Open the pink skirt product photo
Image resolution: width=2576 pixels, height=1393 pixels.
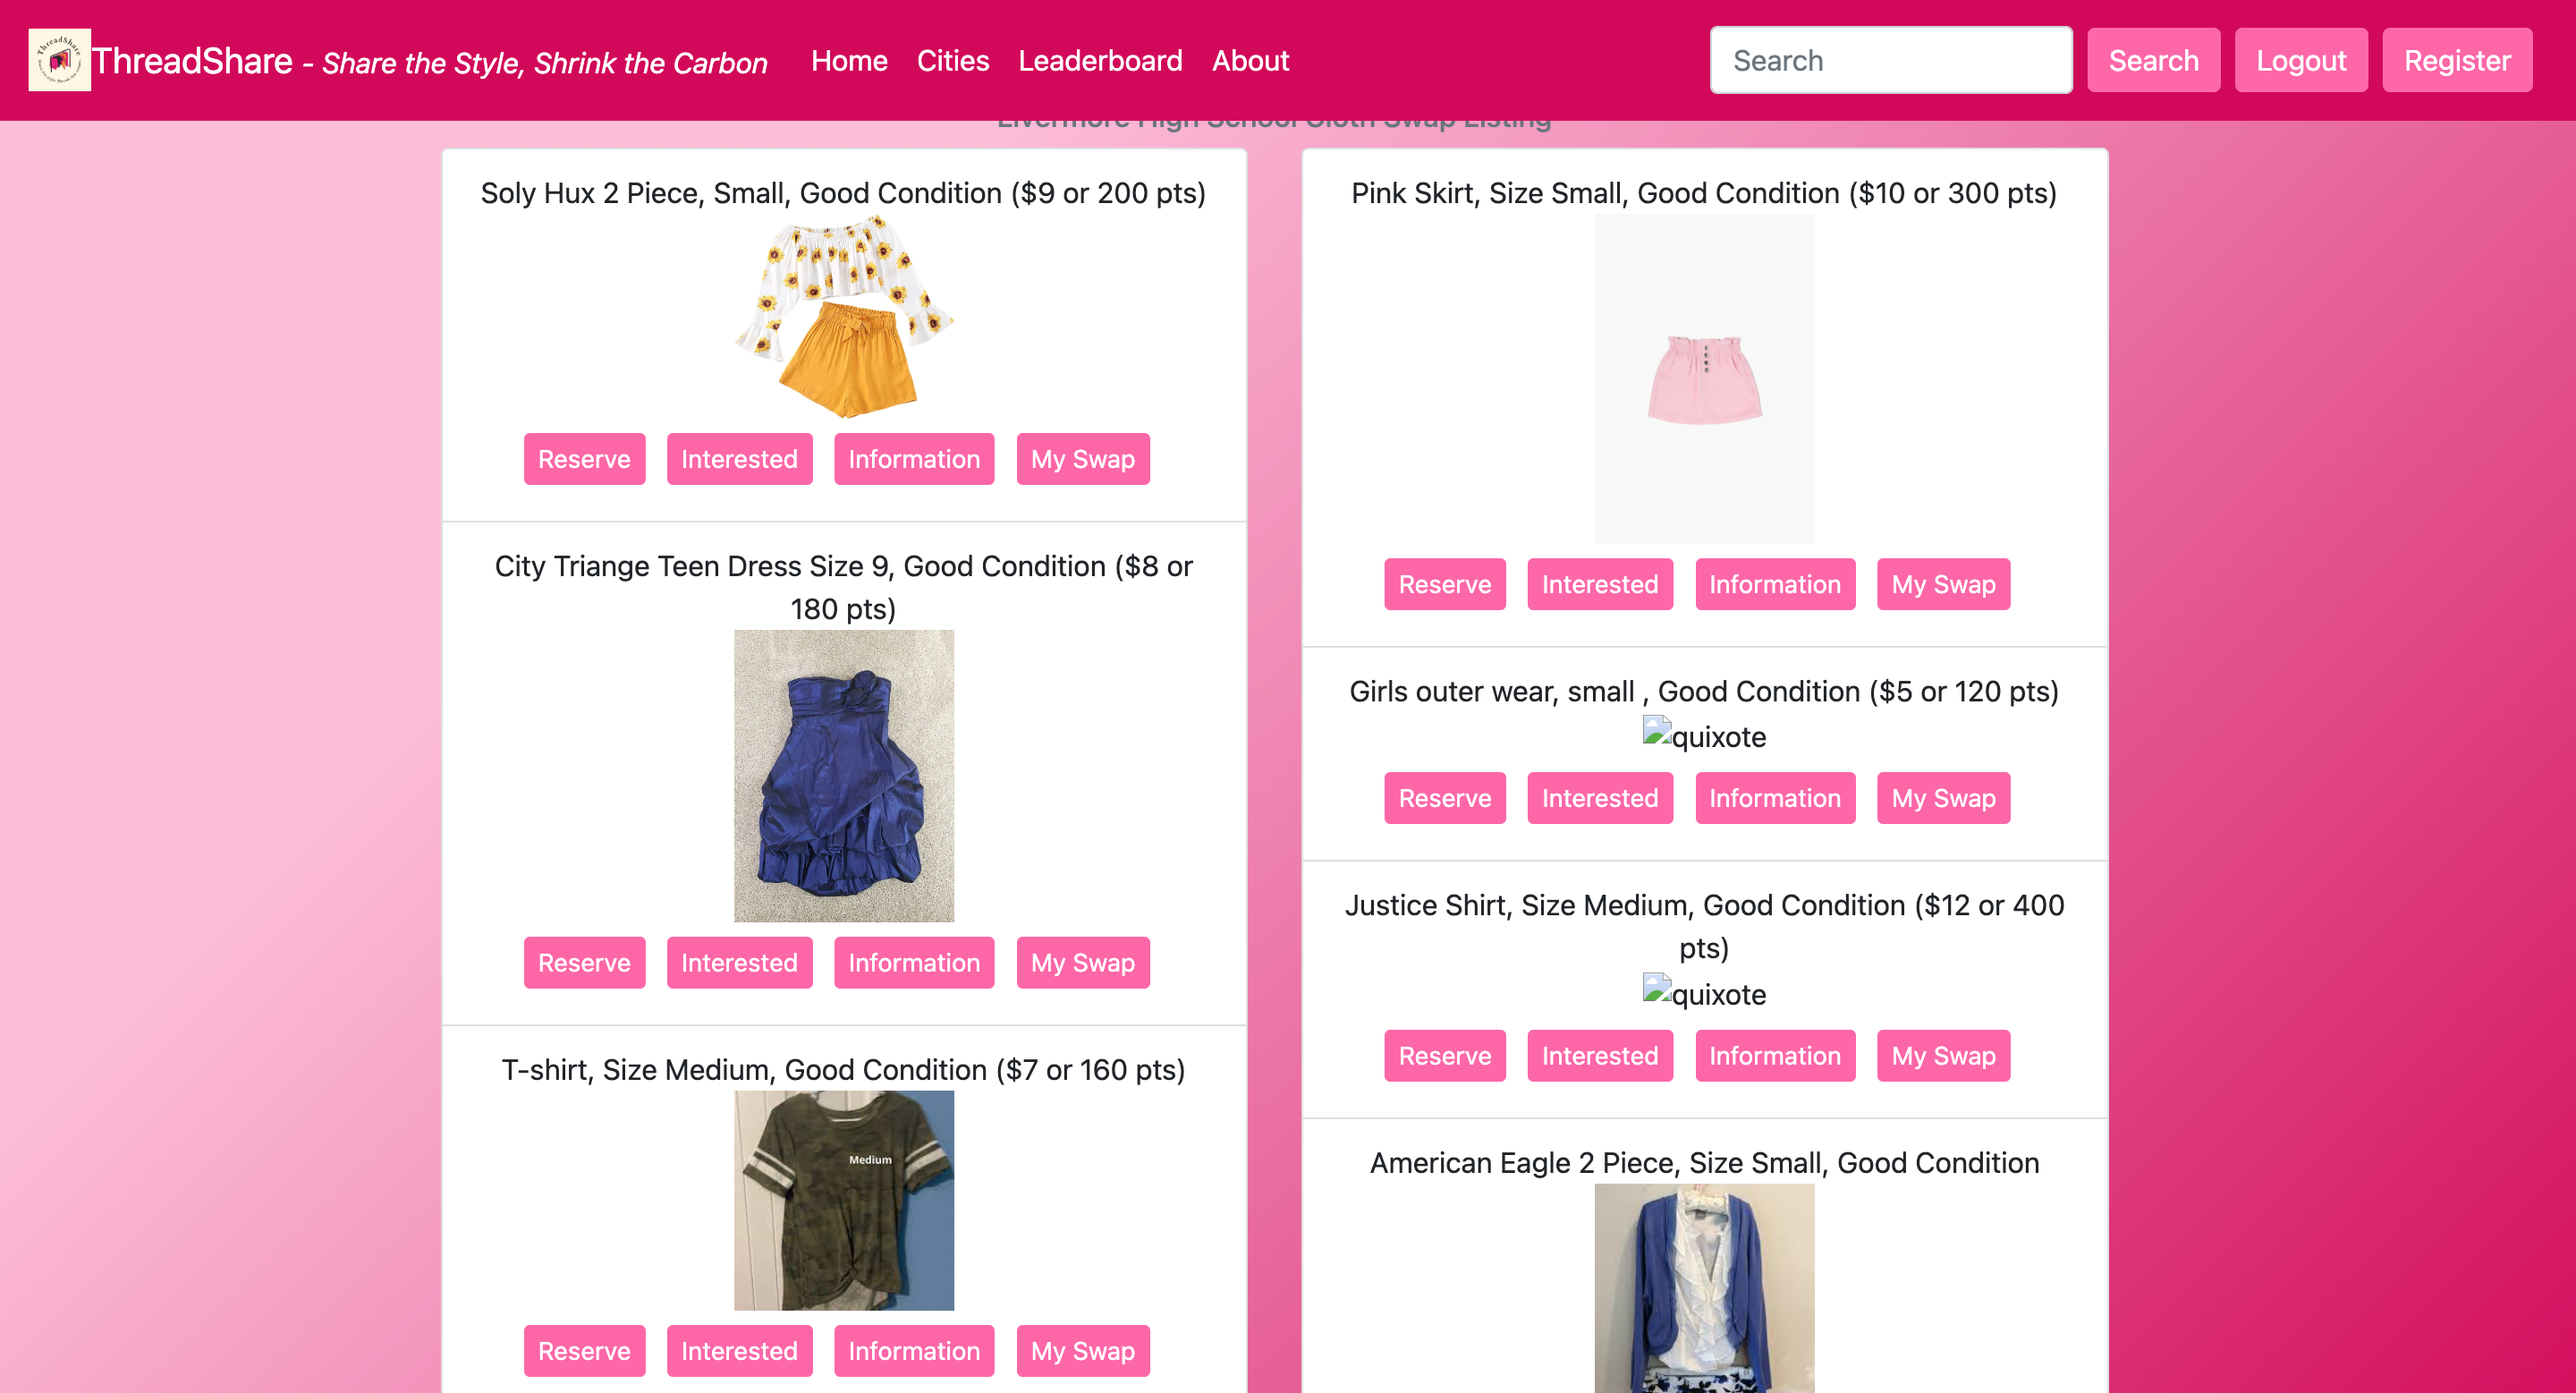pos(1703,378)
